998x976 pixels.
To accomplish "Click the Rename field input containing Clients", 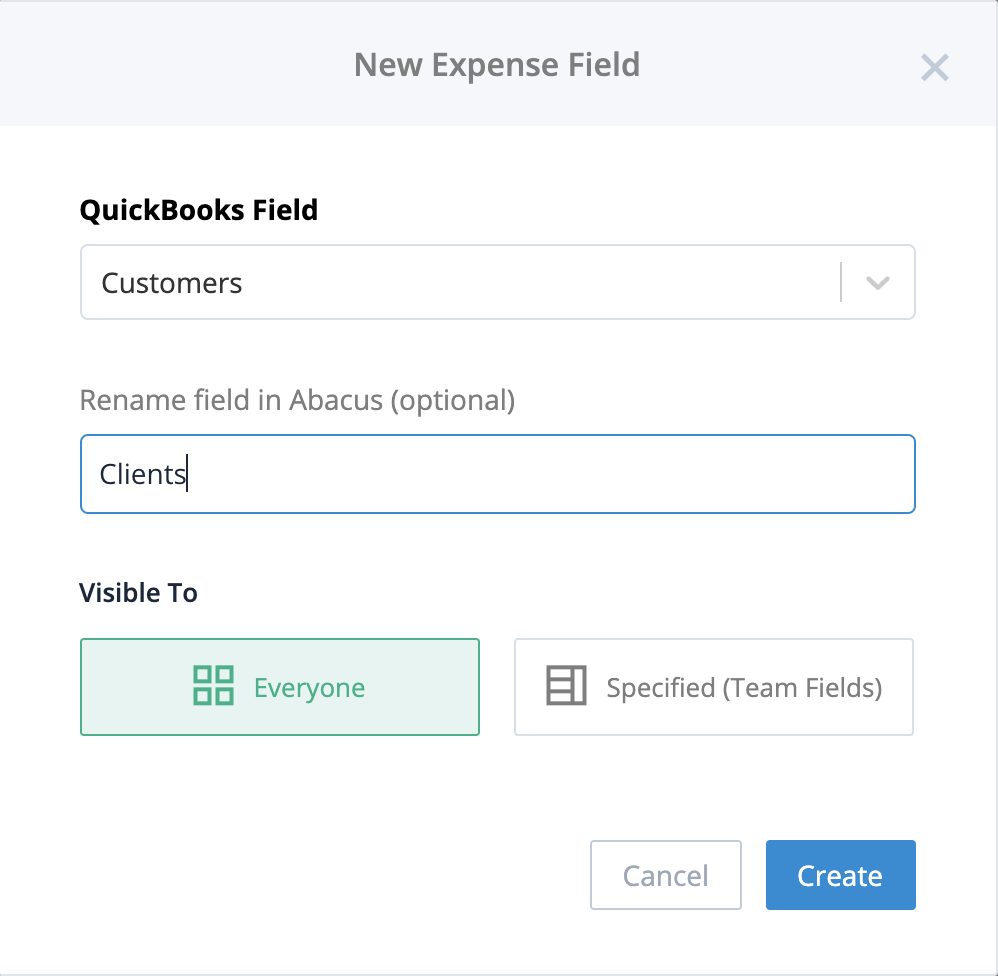I will (498, 474).
